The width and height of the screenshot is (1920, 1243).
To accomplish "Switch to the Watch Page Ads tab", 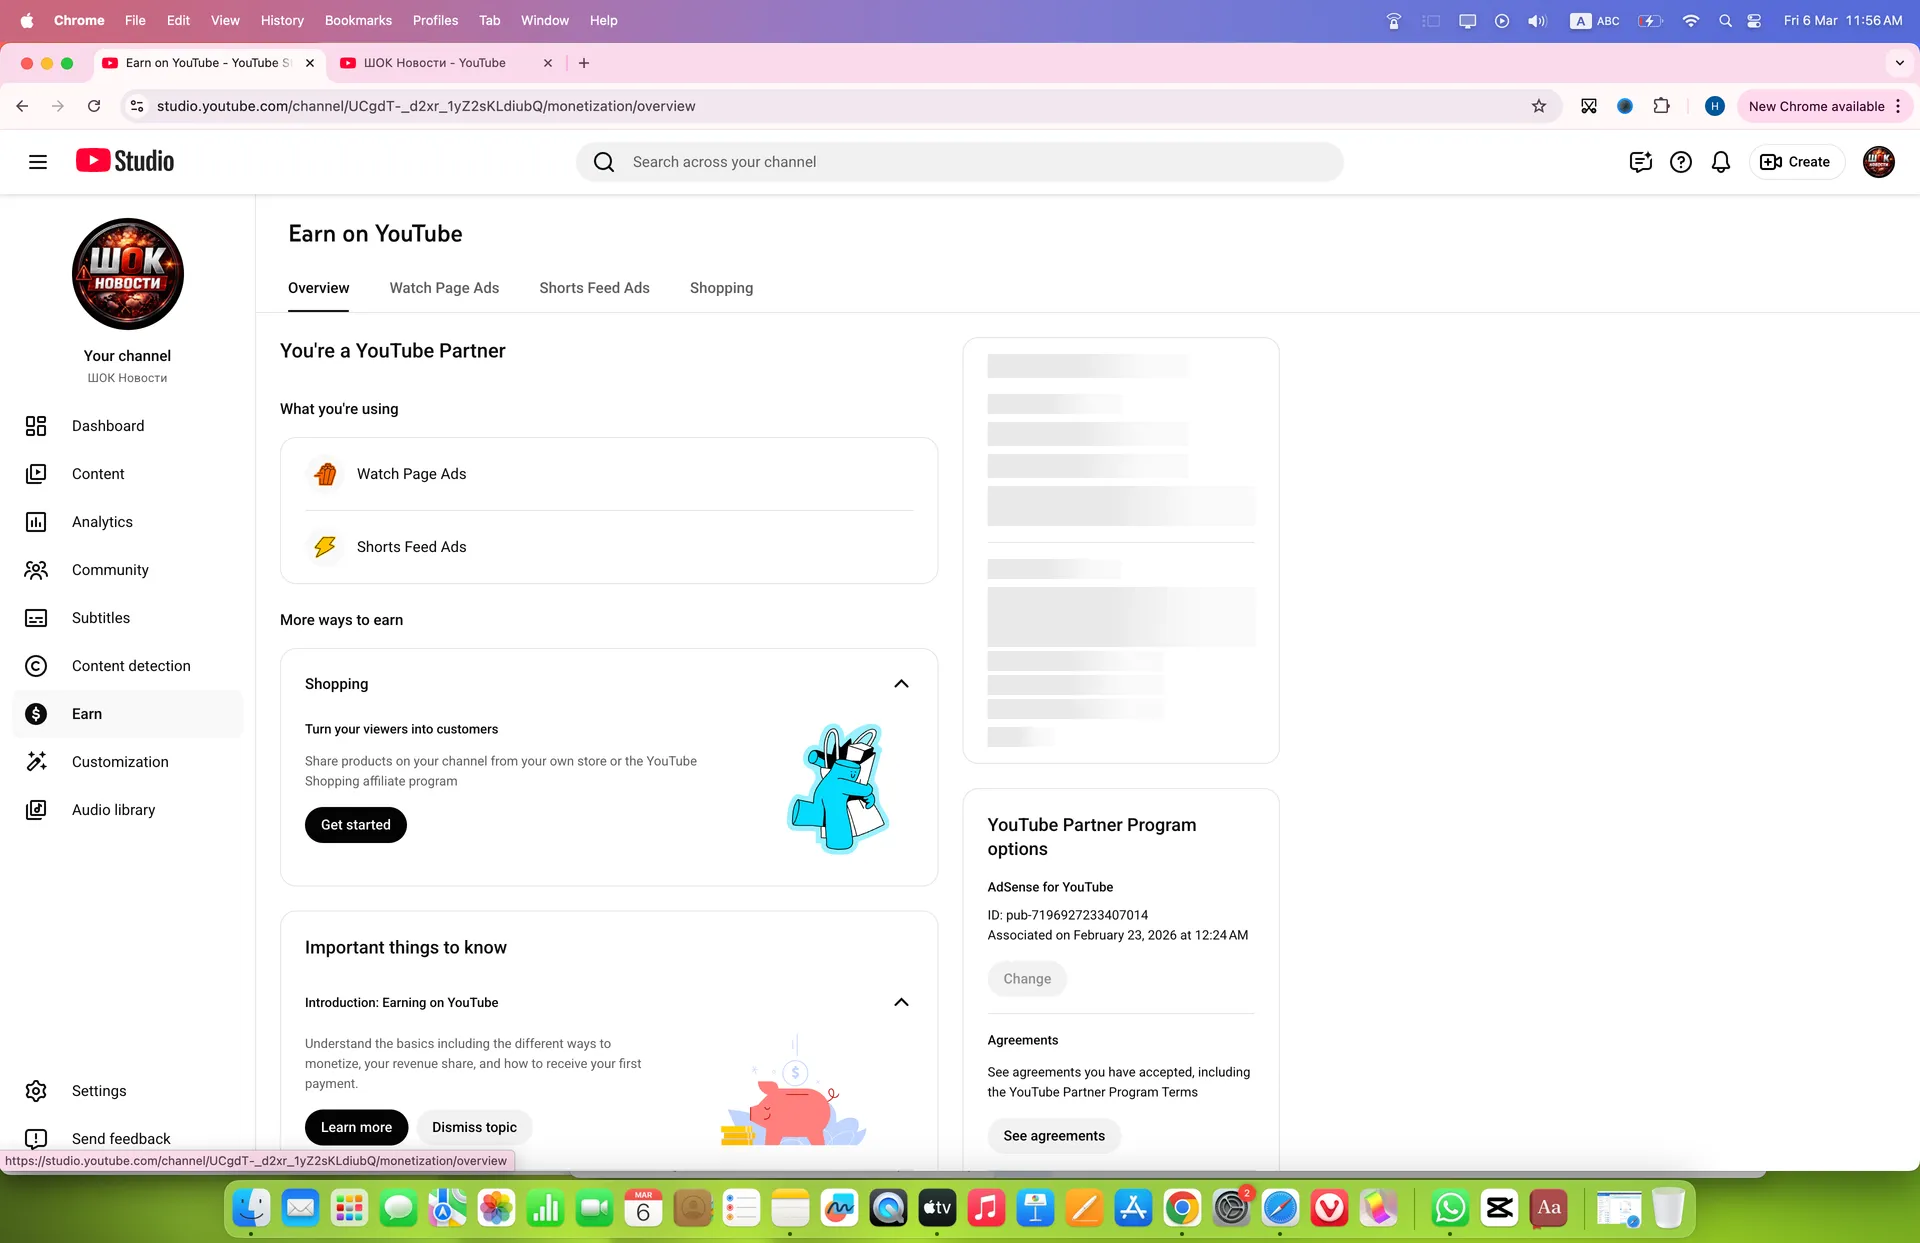I will [x=444, y=288].
